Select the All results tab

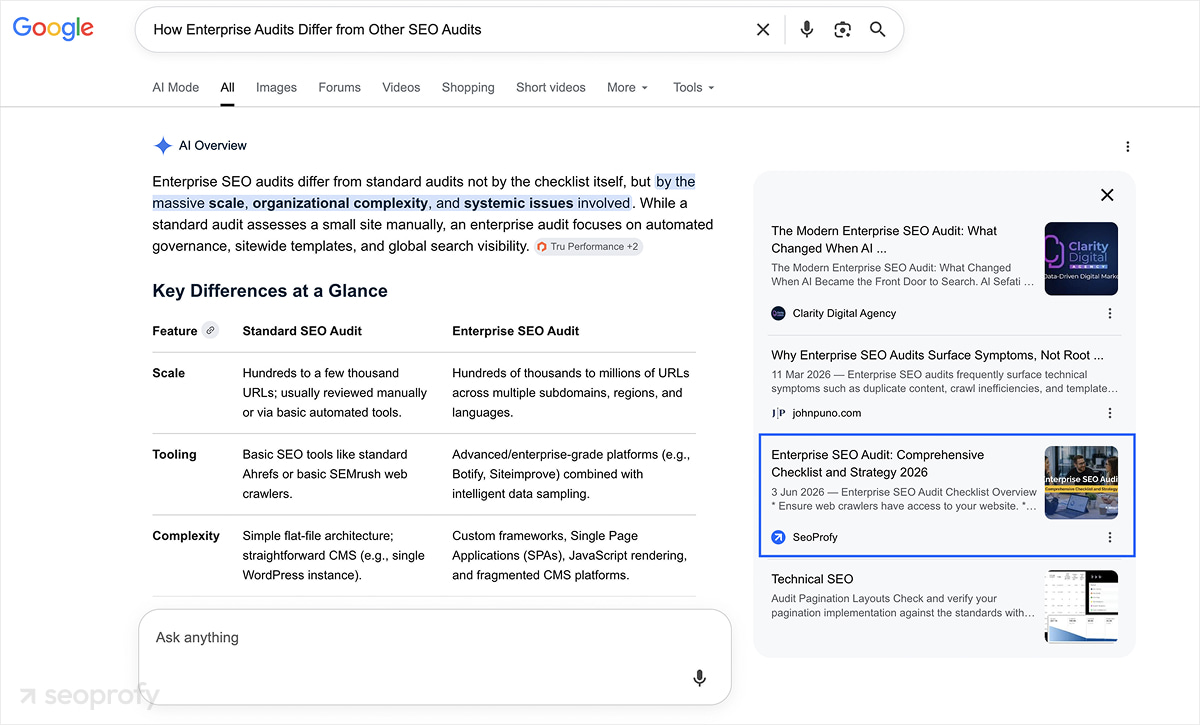click(228, 87)
